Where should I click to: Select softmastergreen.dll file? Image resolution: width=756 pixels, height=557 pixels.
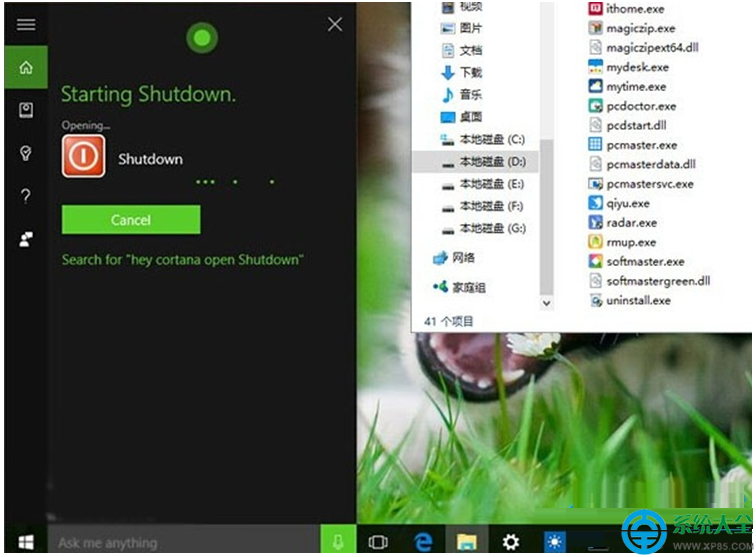click(x=649, y=281)
